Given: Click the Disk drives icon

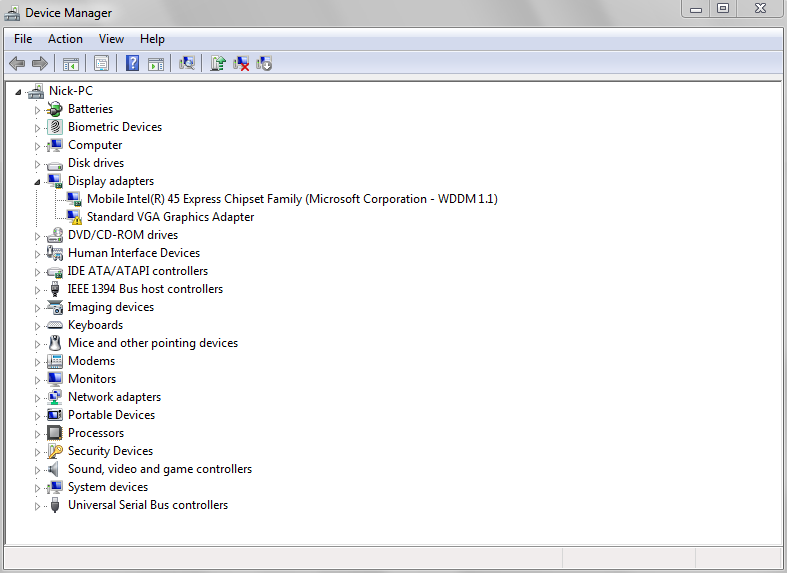Looking at the screenshot, I should (x=54, y=164).
